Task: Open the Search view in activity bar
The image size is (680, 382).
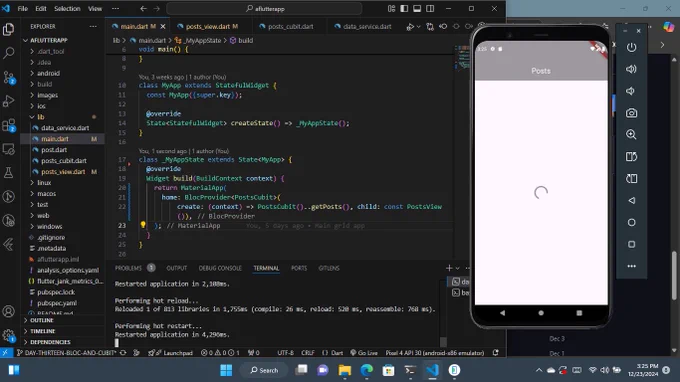Action: (x=9, y=53)
